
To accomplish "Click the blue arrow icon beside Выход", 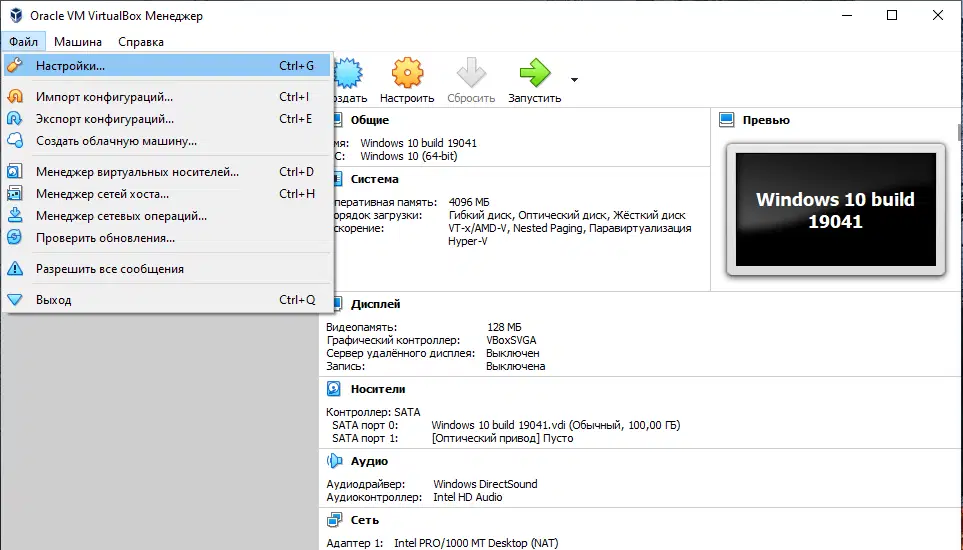I will click(x=15, y=300).
